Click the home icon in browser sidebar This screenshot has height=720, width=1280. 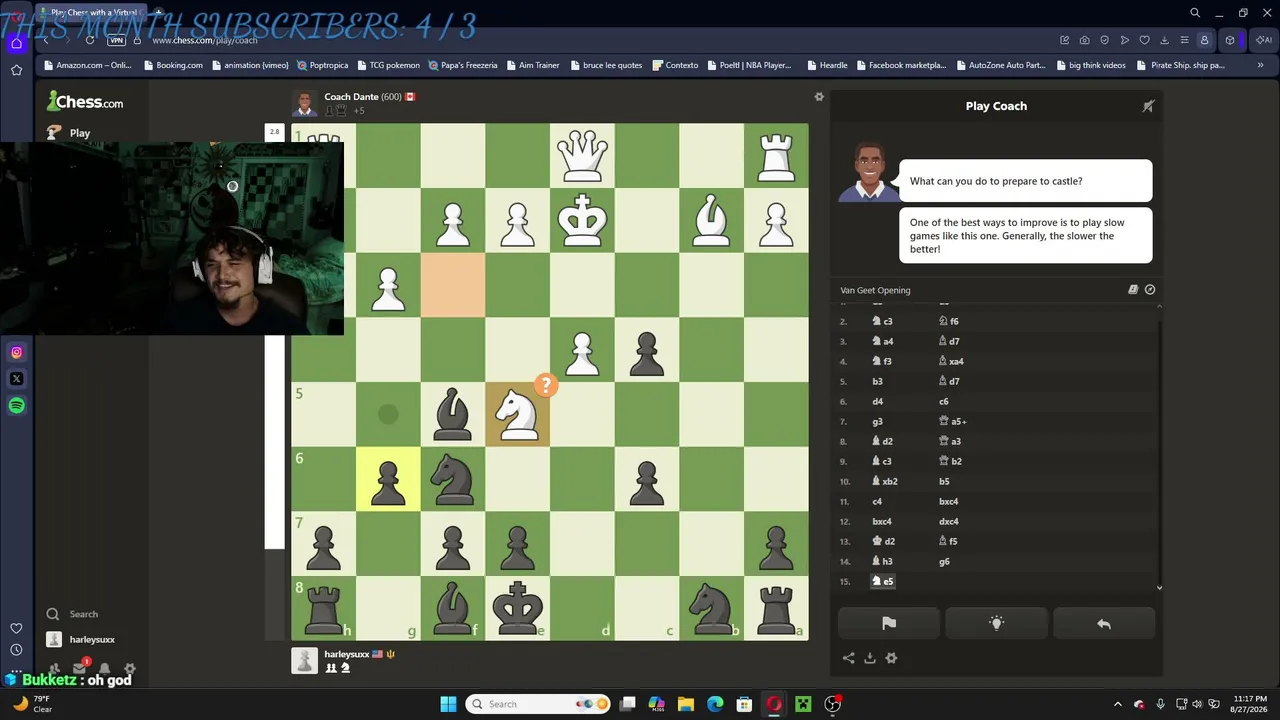pyautogui.click(x=16, y=43)
